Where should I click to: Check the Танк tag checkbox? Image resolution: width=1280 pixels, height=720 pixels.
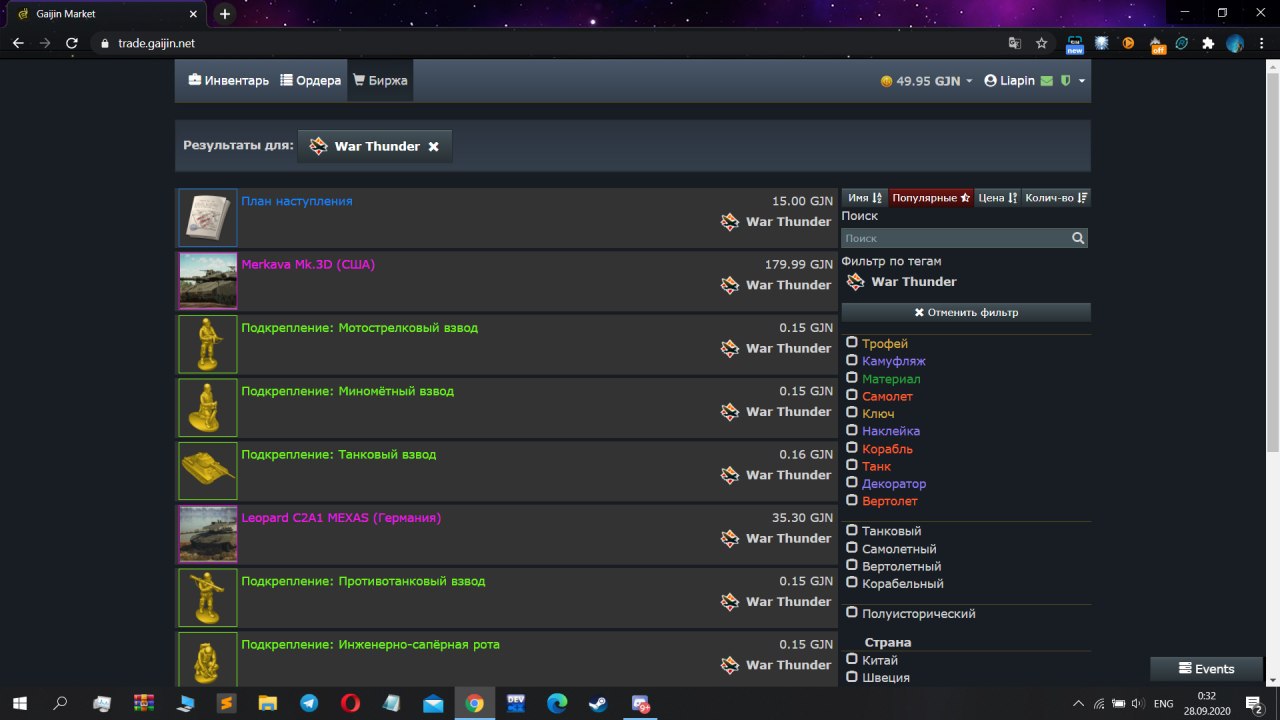pos(852,465)
